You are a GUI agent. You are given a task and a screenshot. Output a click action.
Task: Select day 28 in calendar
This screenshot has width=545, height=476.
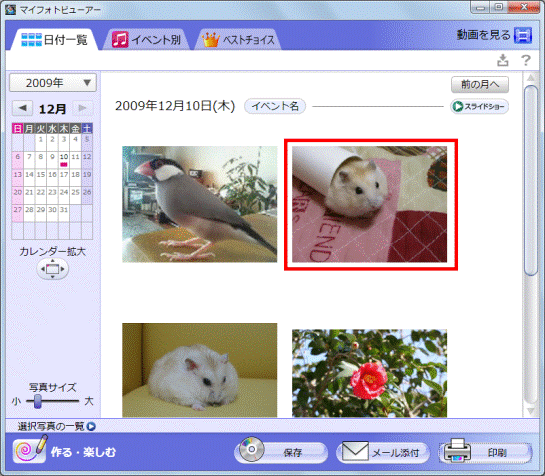(x=29, y=213)
